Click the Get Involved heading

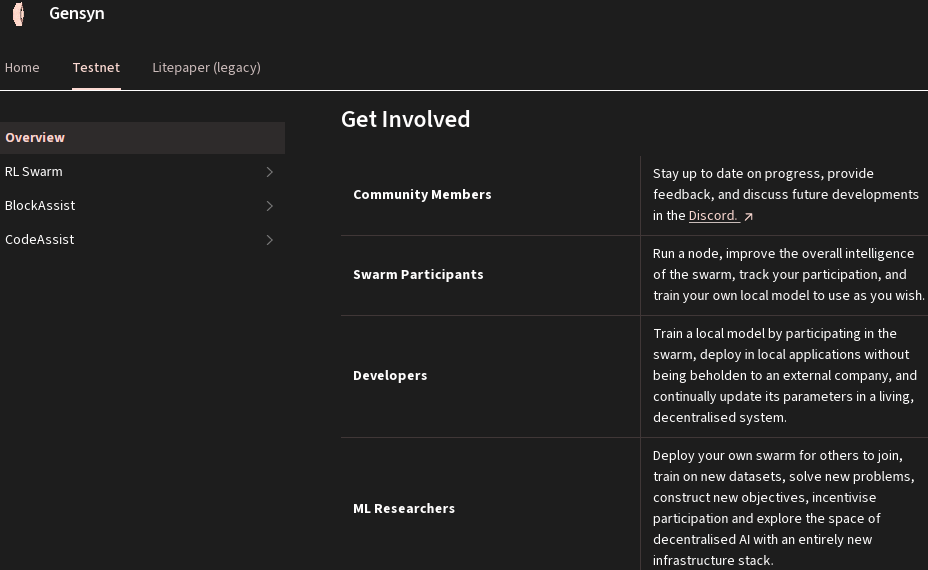tap(405, 119)
